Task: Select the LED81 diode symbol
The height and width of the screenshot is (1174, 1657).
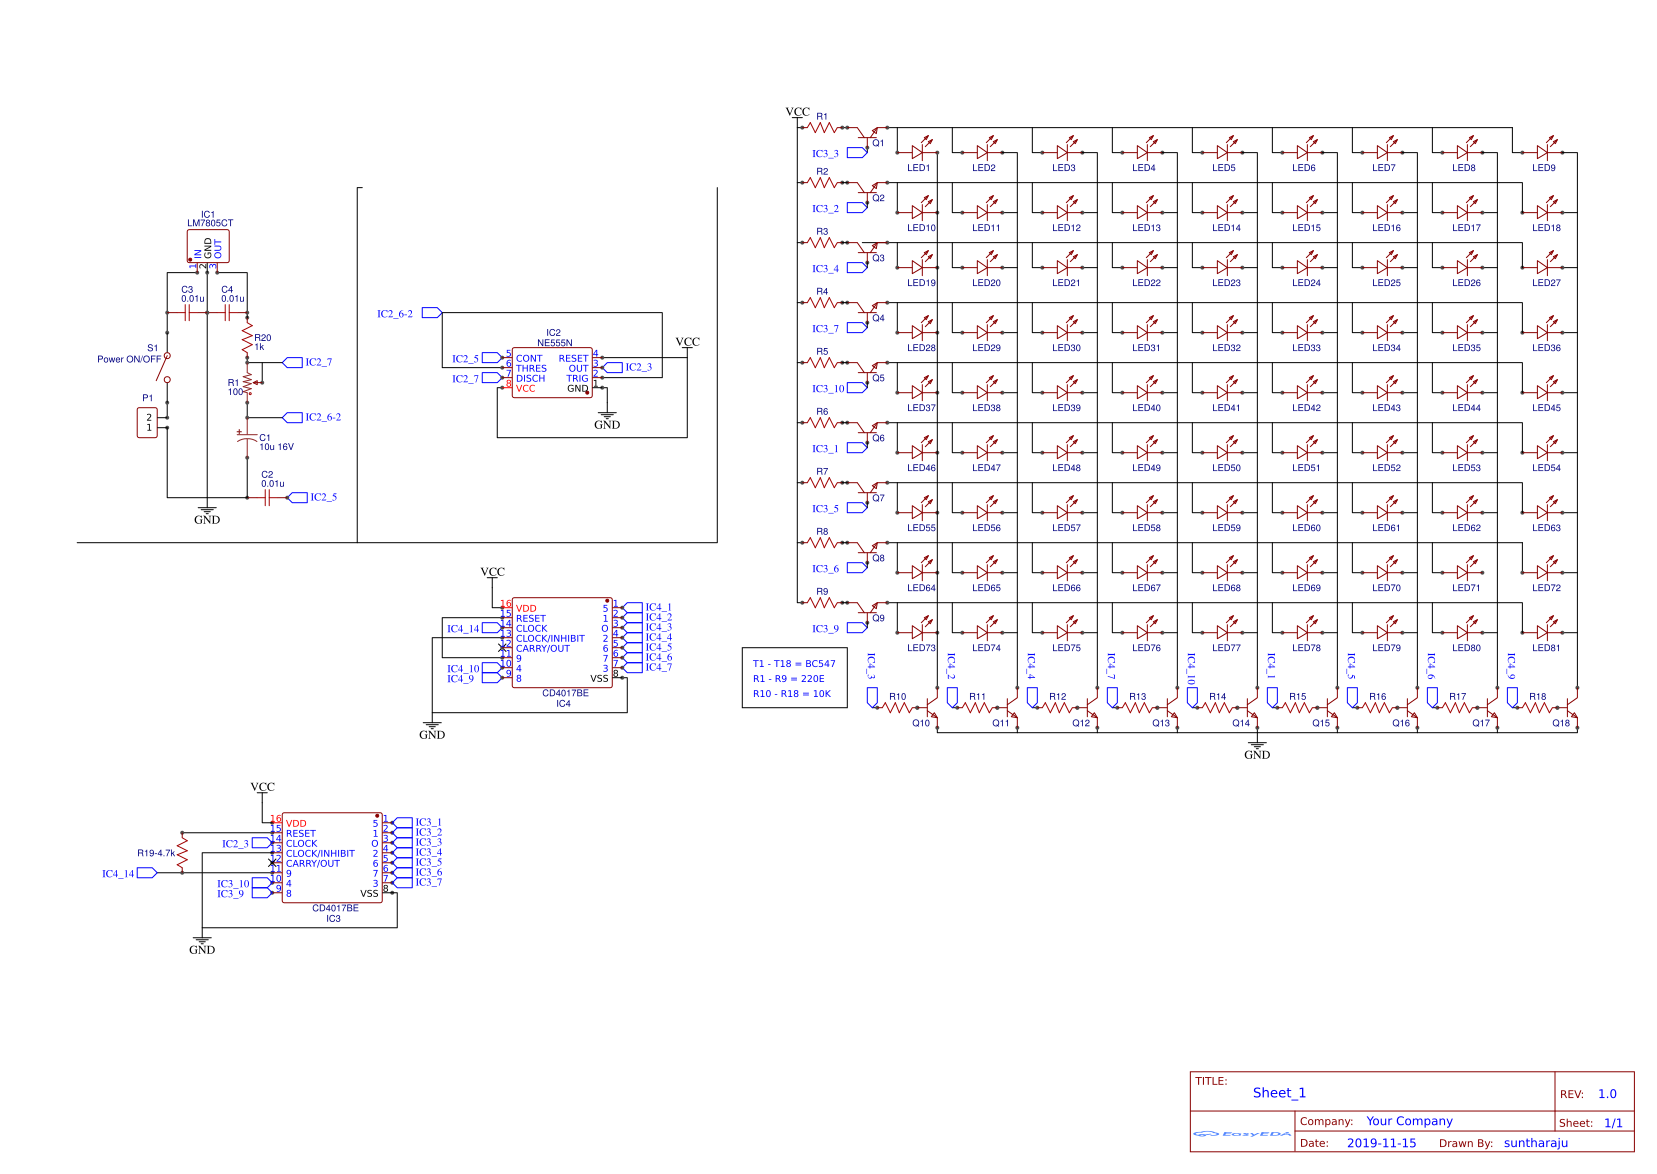Action: [1543, 632]
